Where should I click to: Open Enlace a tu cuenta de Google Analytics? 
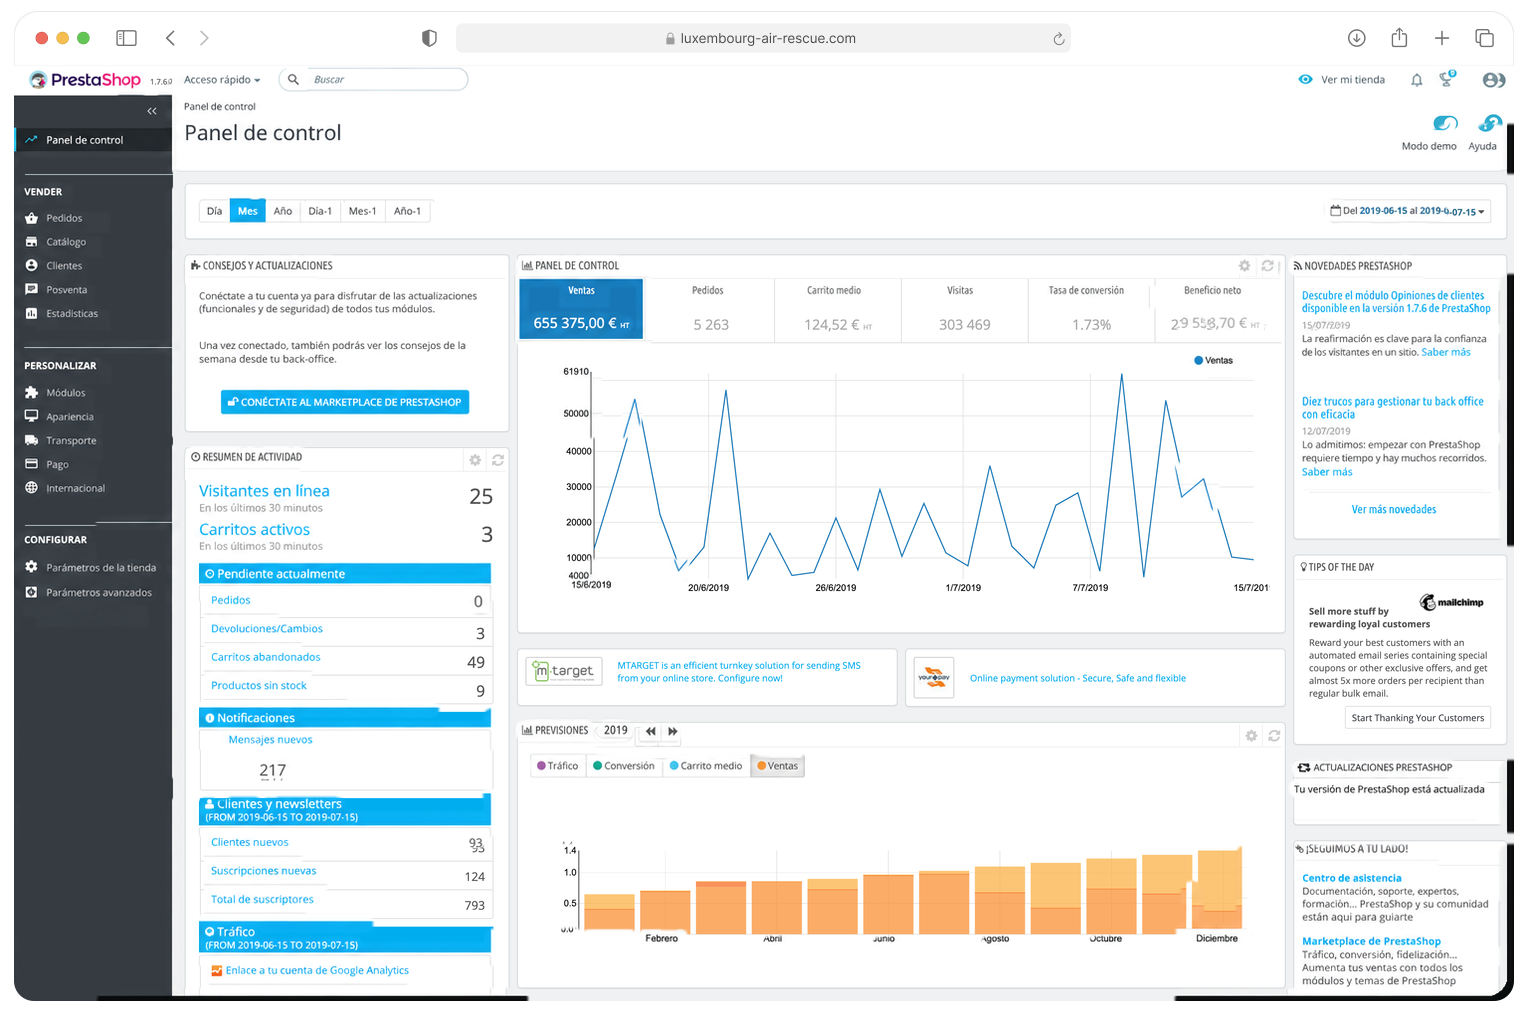pyautogui.click(x=317, y=970)
